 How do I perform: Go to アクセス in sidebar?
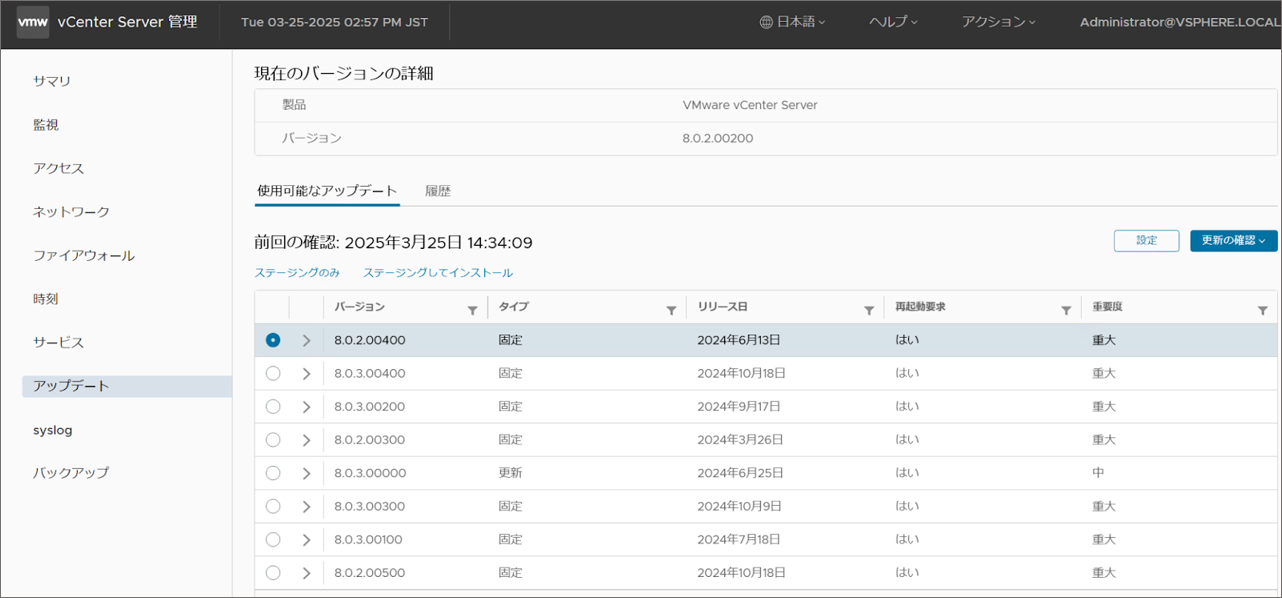click(58, 168)
